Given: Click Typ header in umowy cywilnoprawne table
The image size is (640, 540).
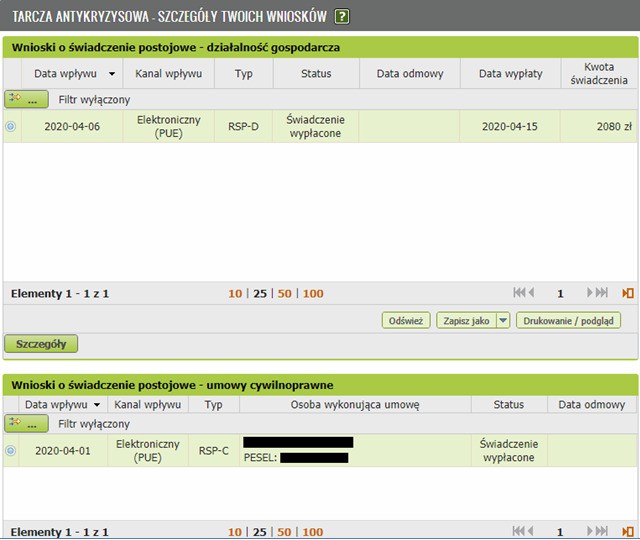Looking at the screenshot, I should point(213,404).
